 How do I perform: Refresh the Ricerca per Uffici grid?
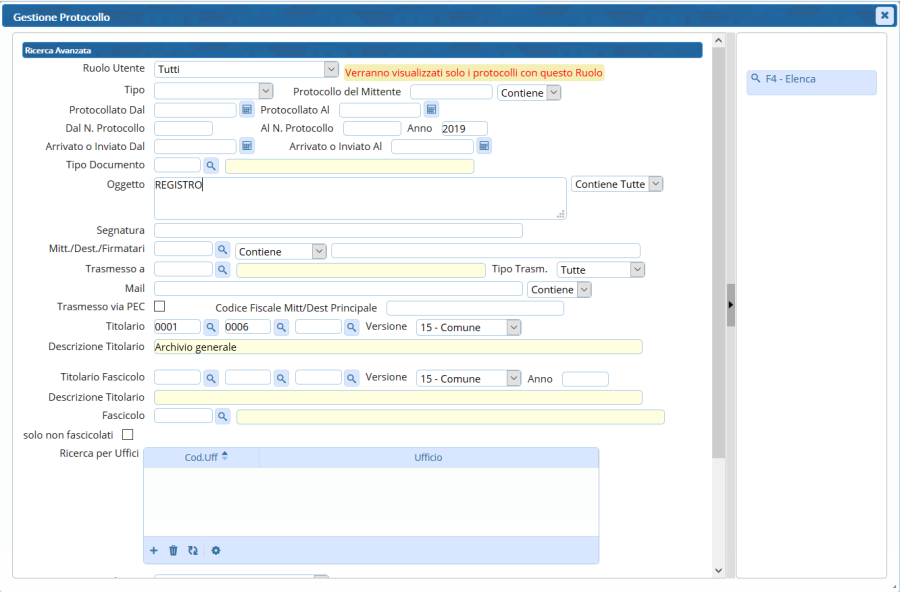(x=193, y=550)
